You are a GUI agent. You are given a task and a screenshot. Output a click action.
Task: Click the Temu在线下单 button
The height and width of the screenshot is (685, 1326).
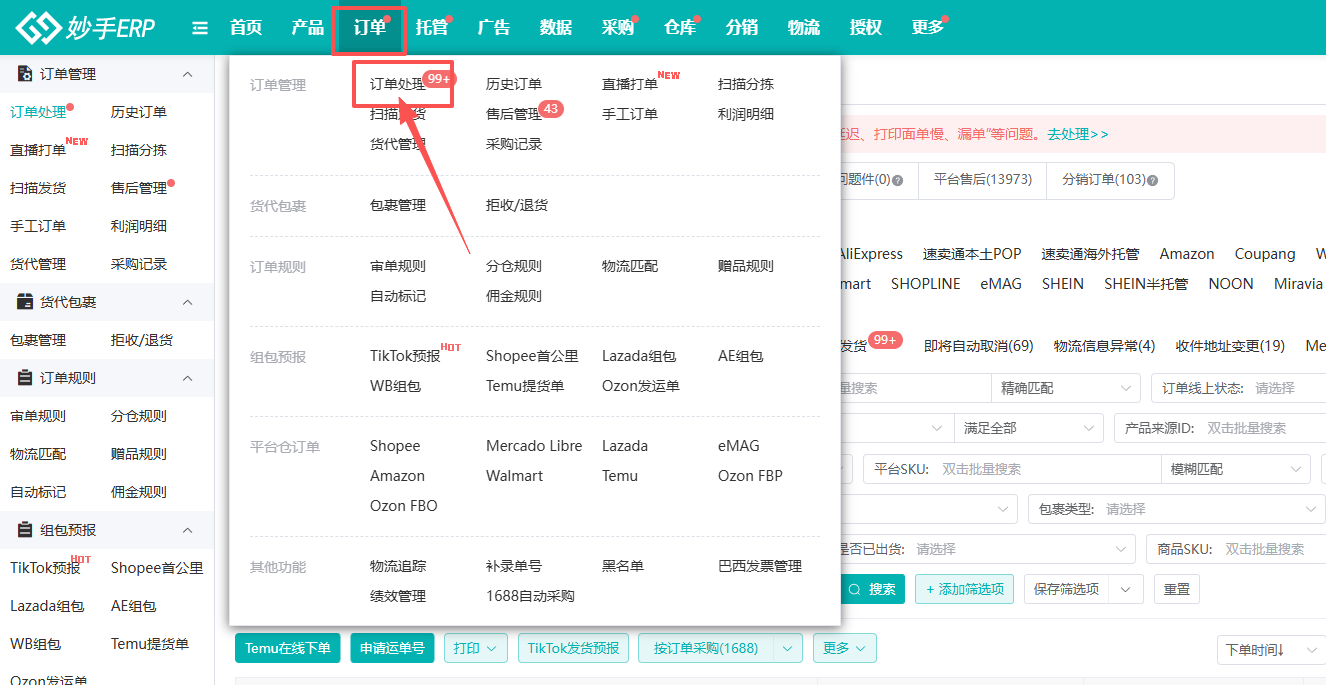click(288, 648)
